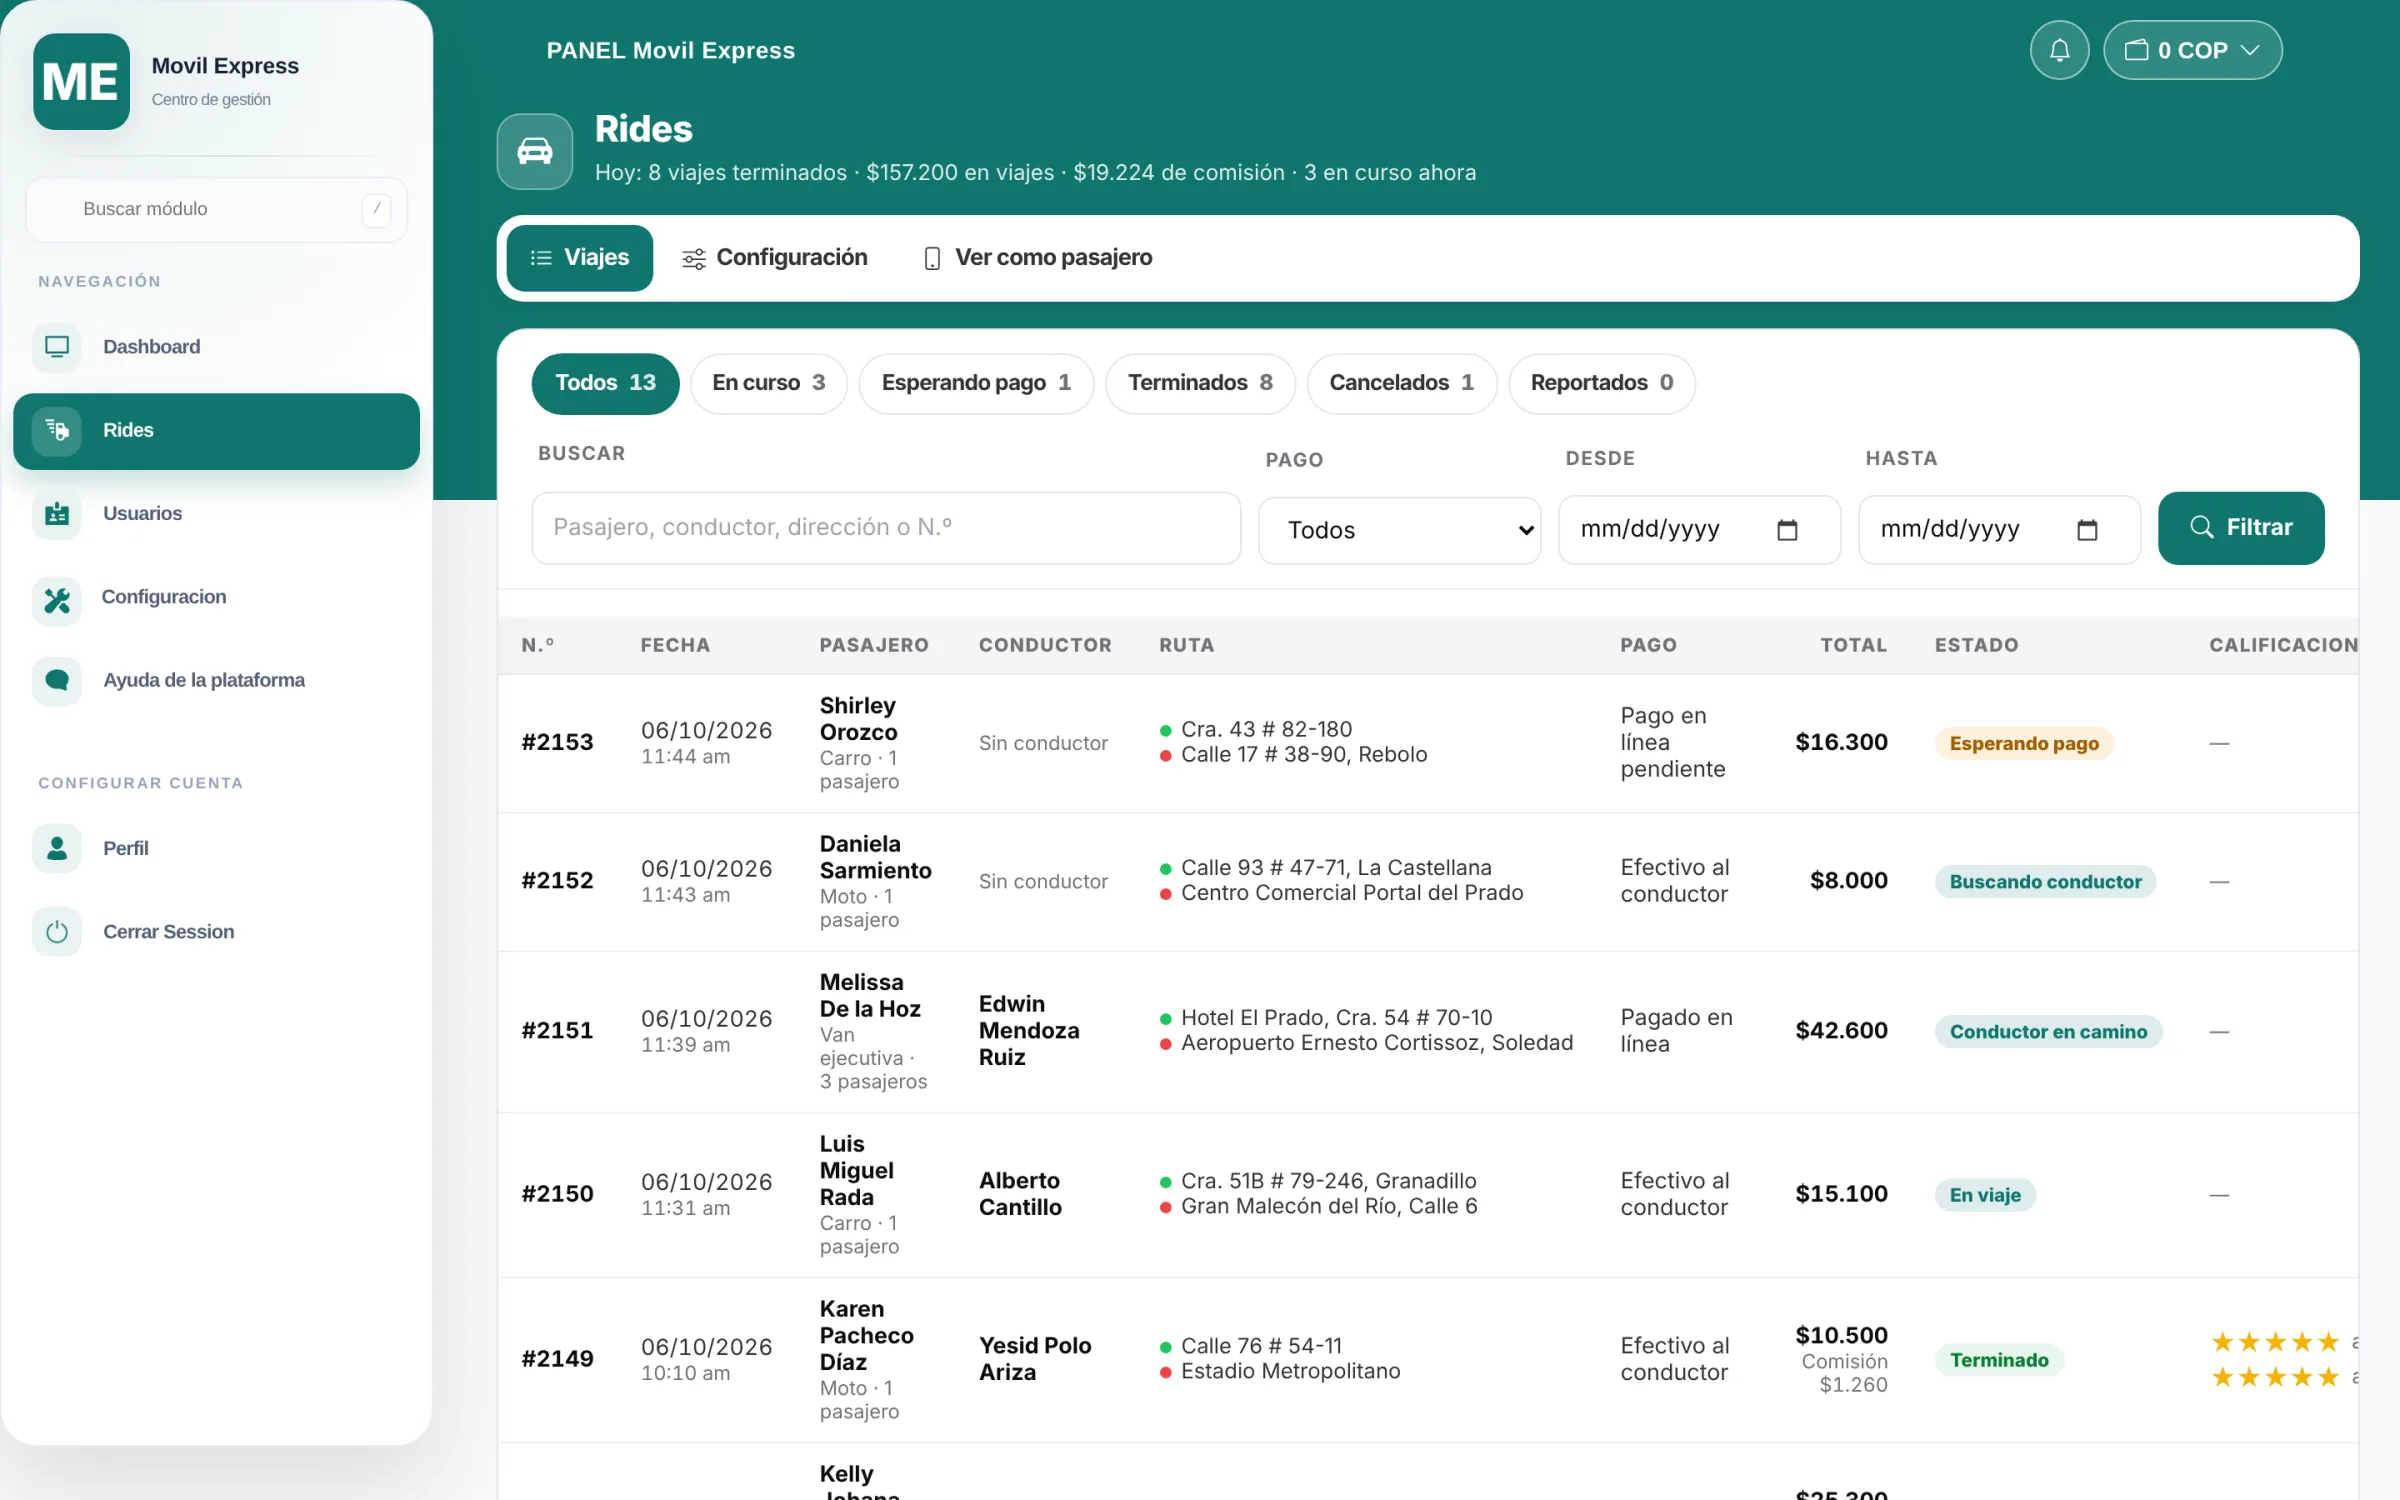This screenshot has width=2400, height=1500.
Task: Click the star rating for ride #2149
Action: click(2275, 1359)
